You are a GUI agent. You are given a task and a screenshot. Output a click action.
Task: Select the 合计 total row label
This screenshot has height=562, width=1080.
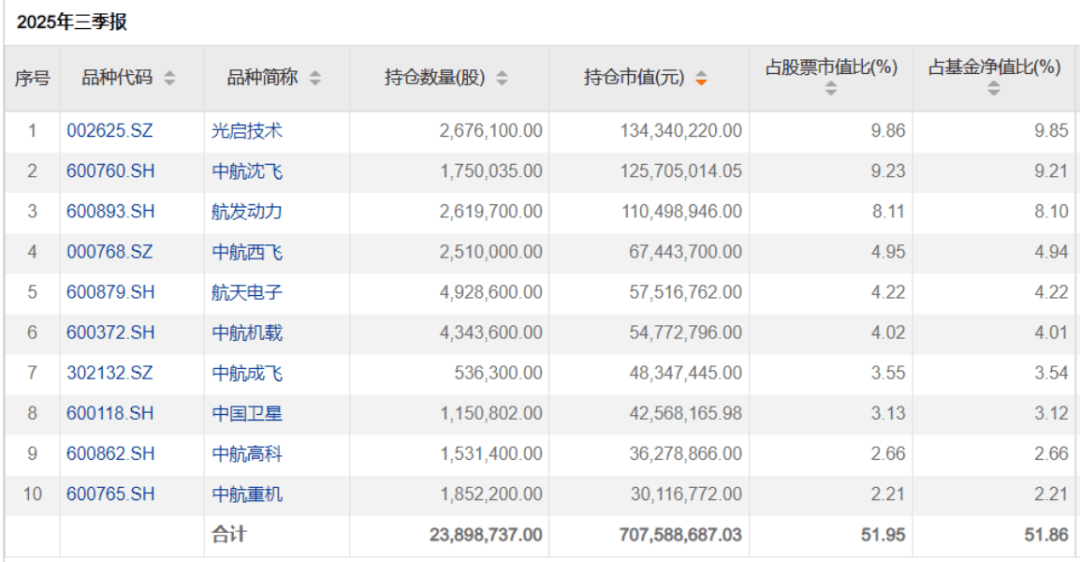(x=229, y=535)
